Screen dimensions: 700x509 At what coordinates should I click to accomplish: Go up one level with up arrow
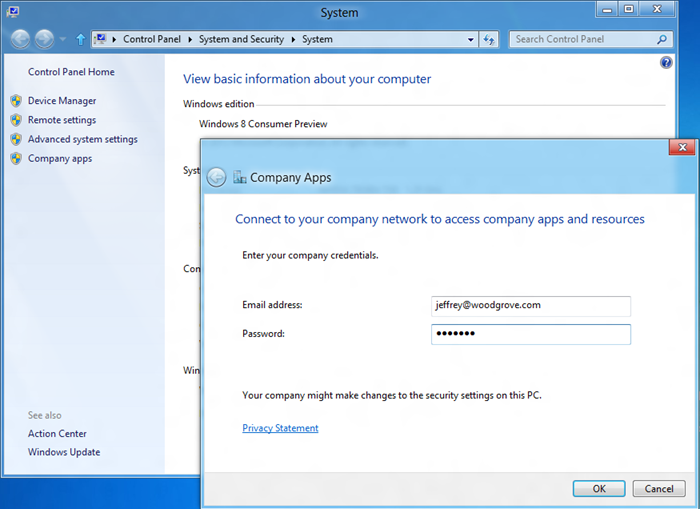click(x=80, y=40)
